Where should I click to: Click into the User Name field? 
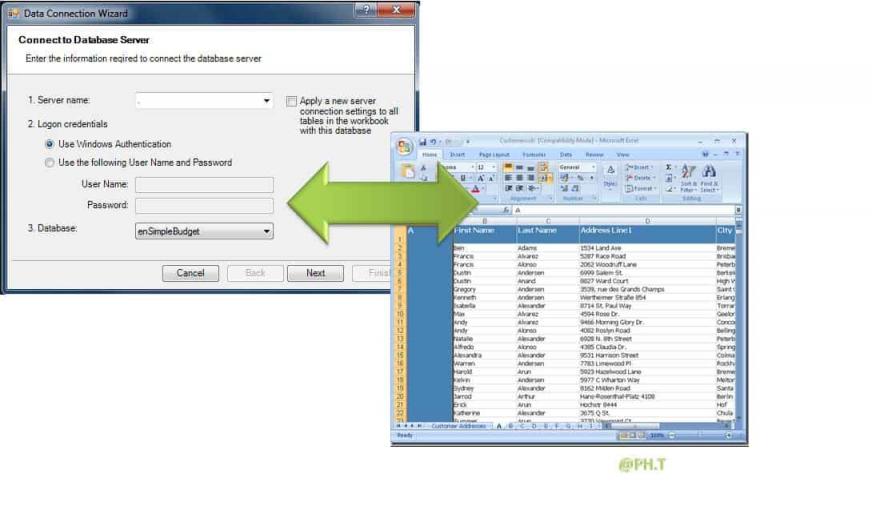204,185
